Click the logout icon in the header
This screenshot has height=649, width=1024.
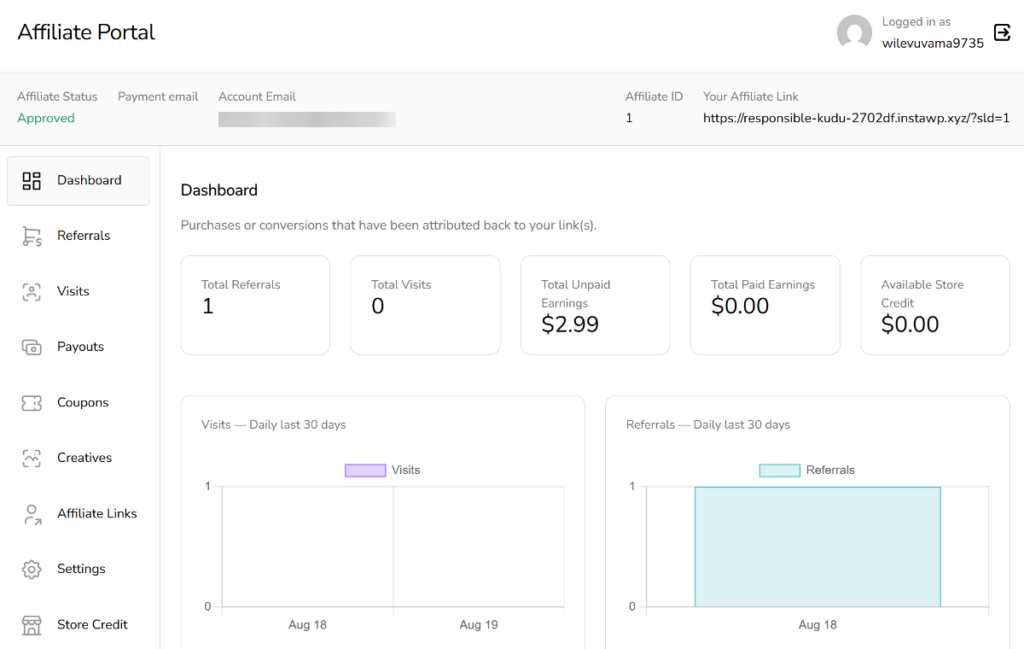(x=1003, y=32)
